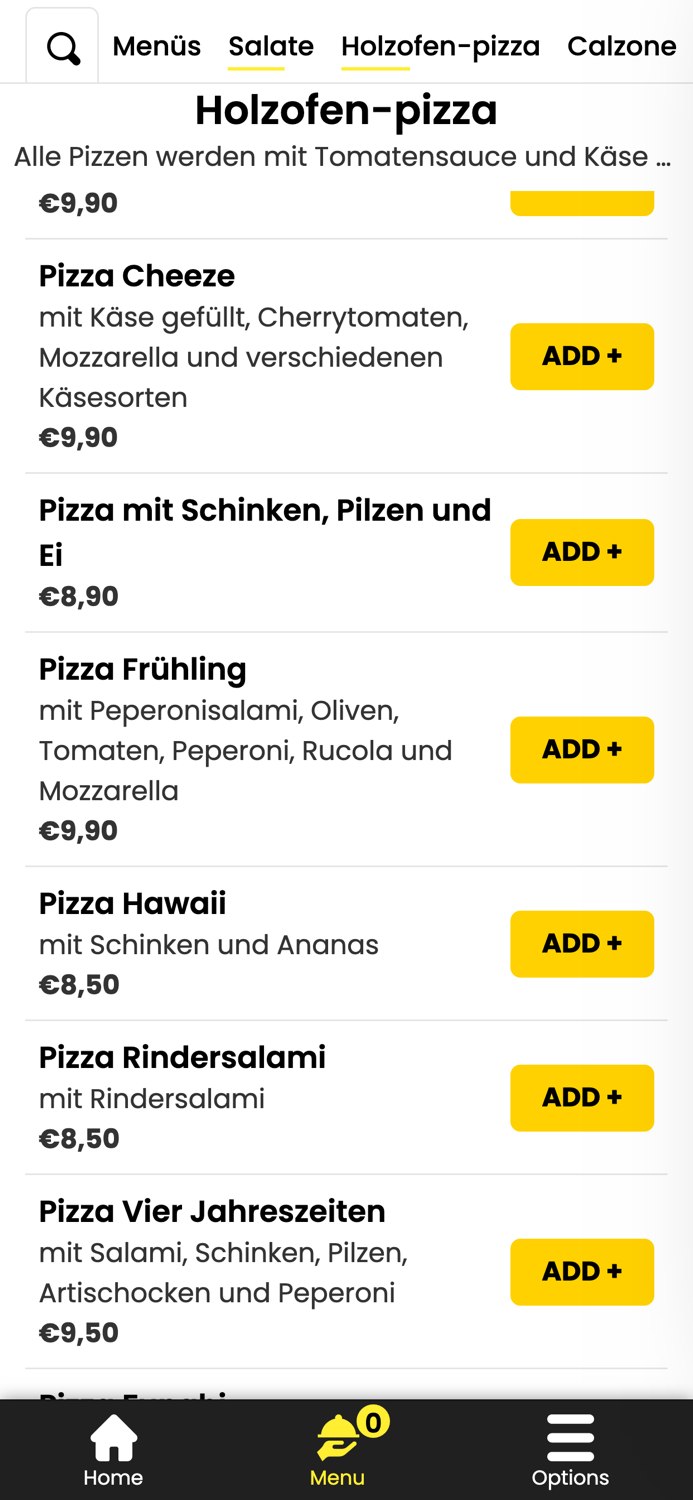Image resolution: width=693 pixels, height=1500 pixels.
Task: Add Pizza Frühling to the cart
Action: 582,749
